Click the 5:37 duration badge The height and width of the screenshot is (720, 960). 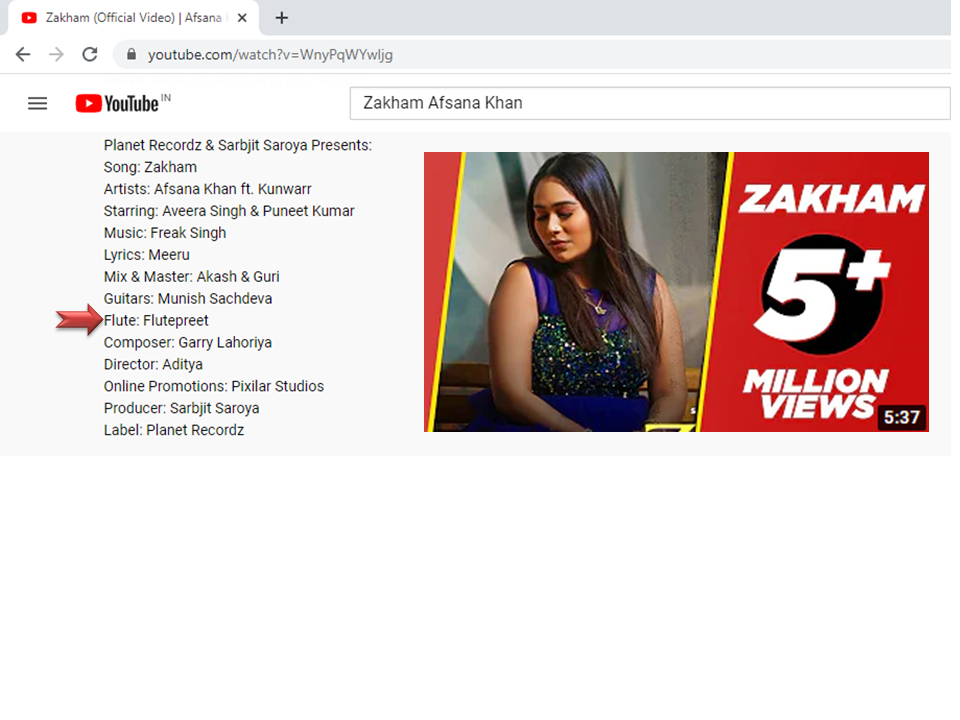pyautogui.click(x=901, y=417)
